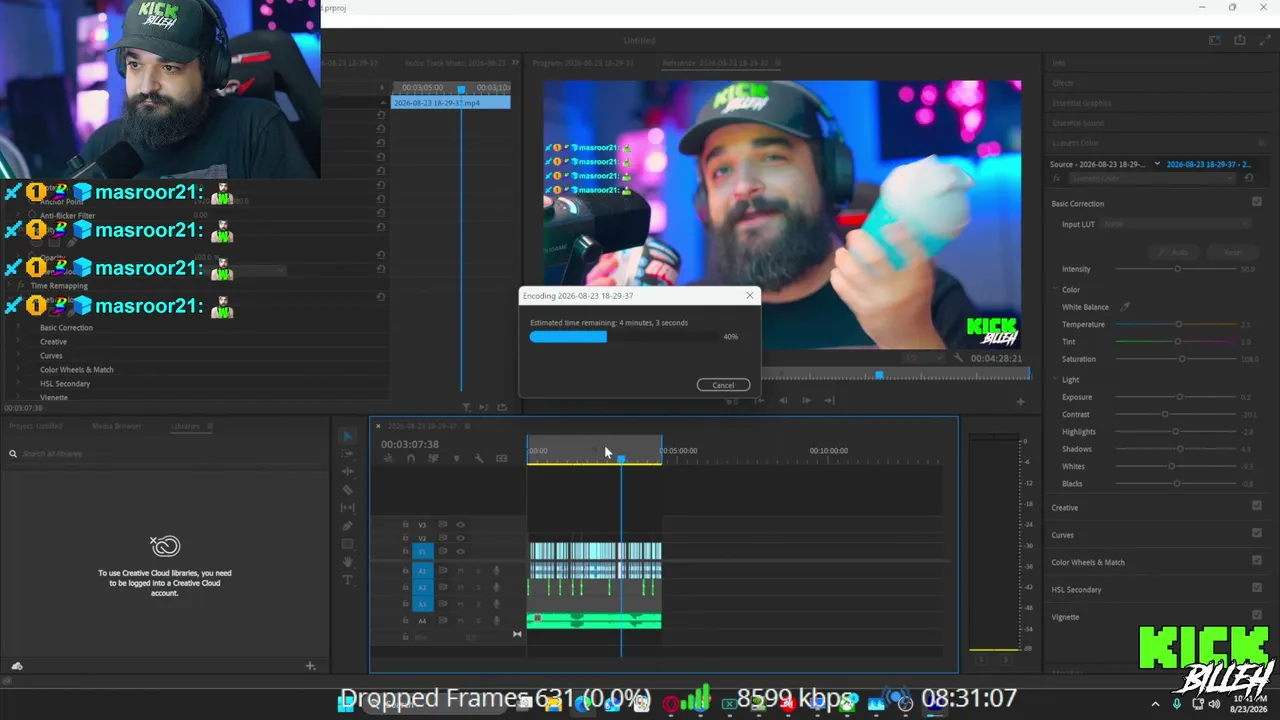Toggle Linked Selection in timeline header
This screenshot has height=720, width=1280.
[x=433, y=458]
